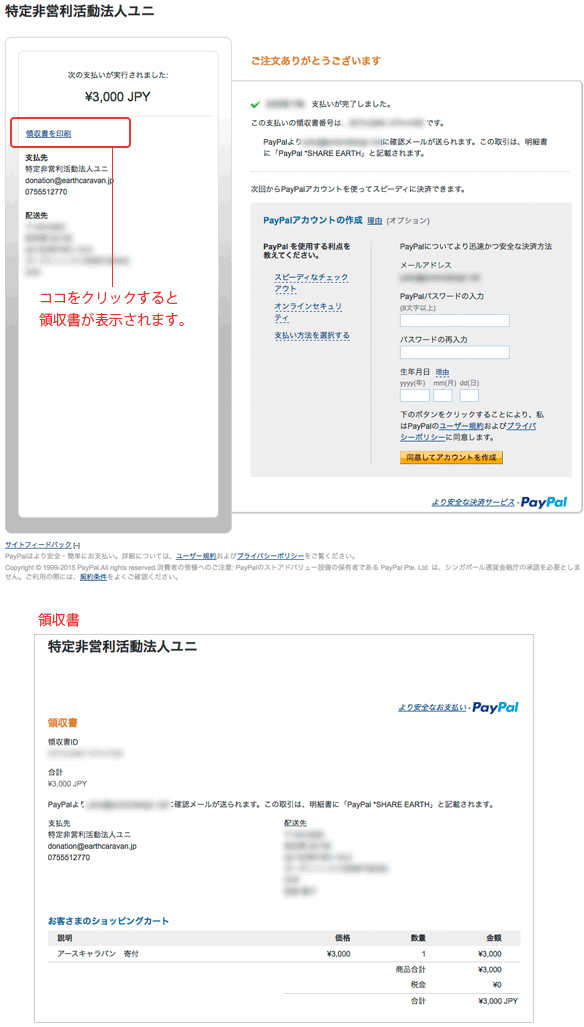The width and height of the screenshot is (584, 1027).
Task: Click the 同意してアカウントを作成 button
Action: (451, 457)
